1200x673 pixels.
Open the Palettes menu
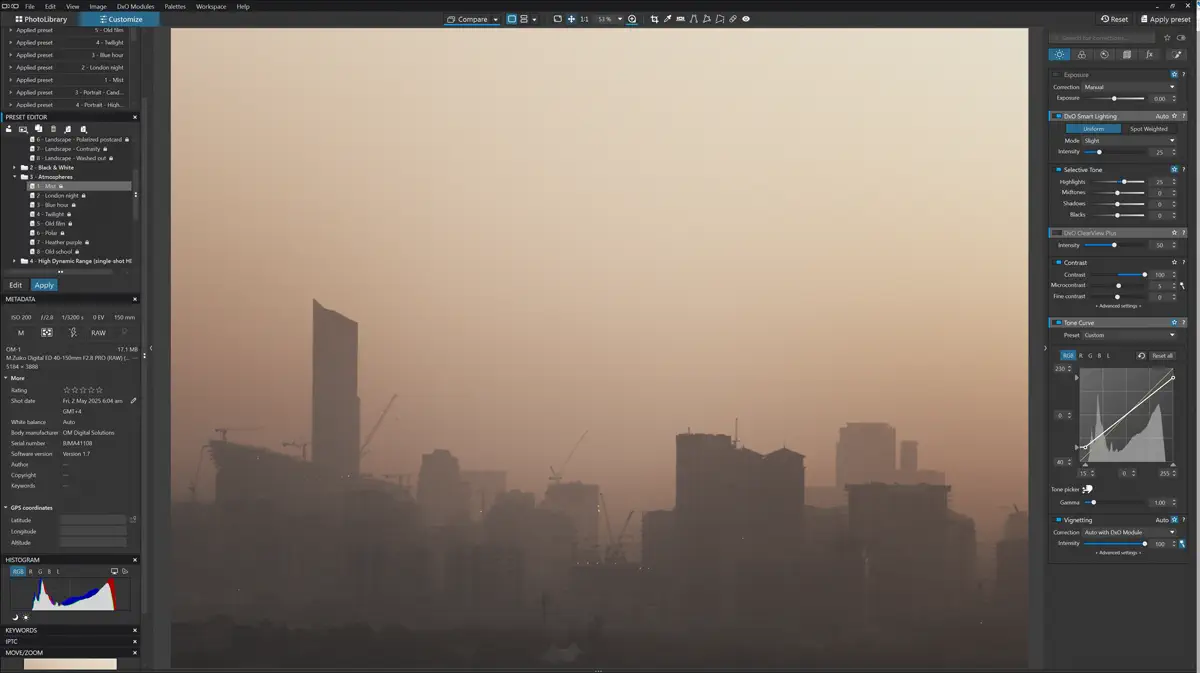click(175, 6)
